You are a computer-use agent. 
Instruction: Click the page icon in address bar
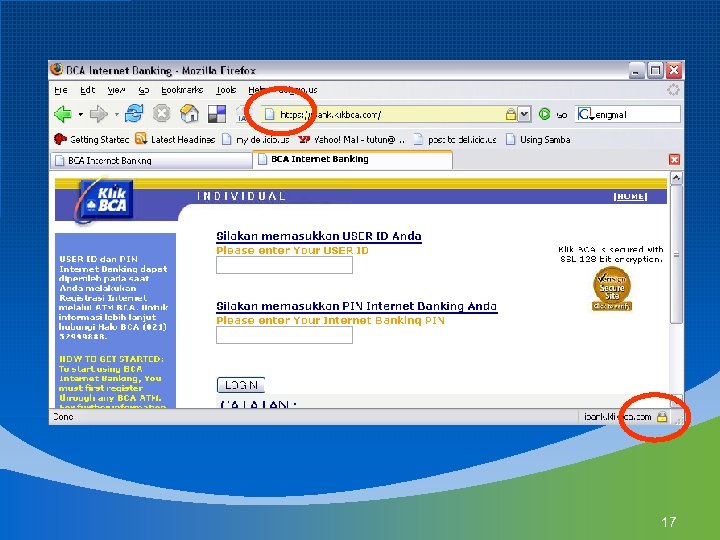tap(270, 114)
